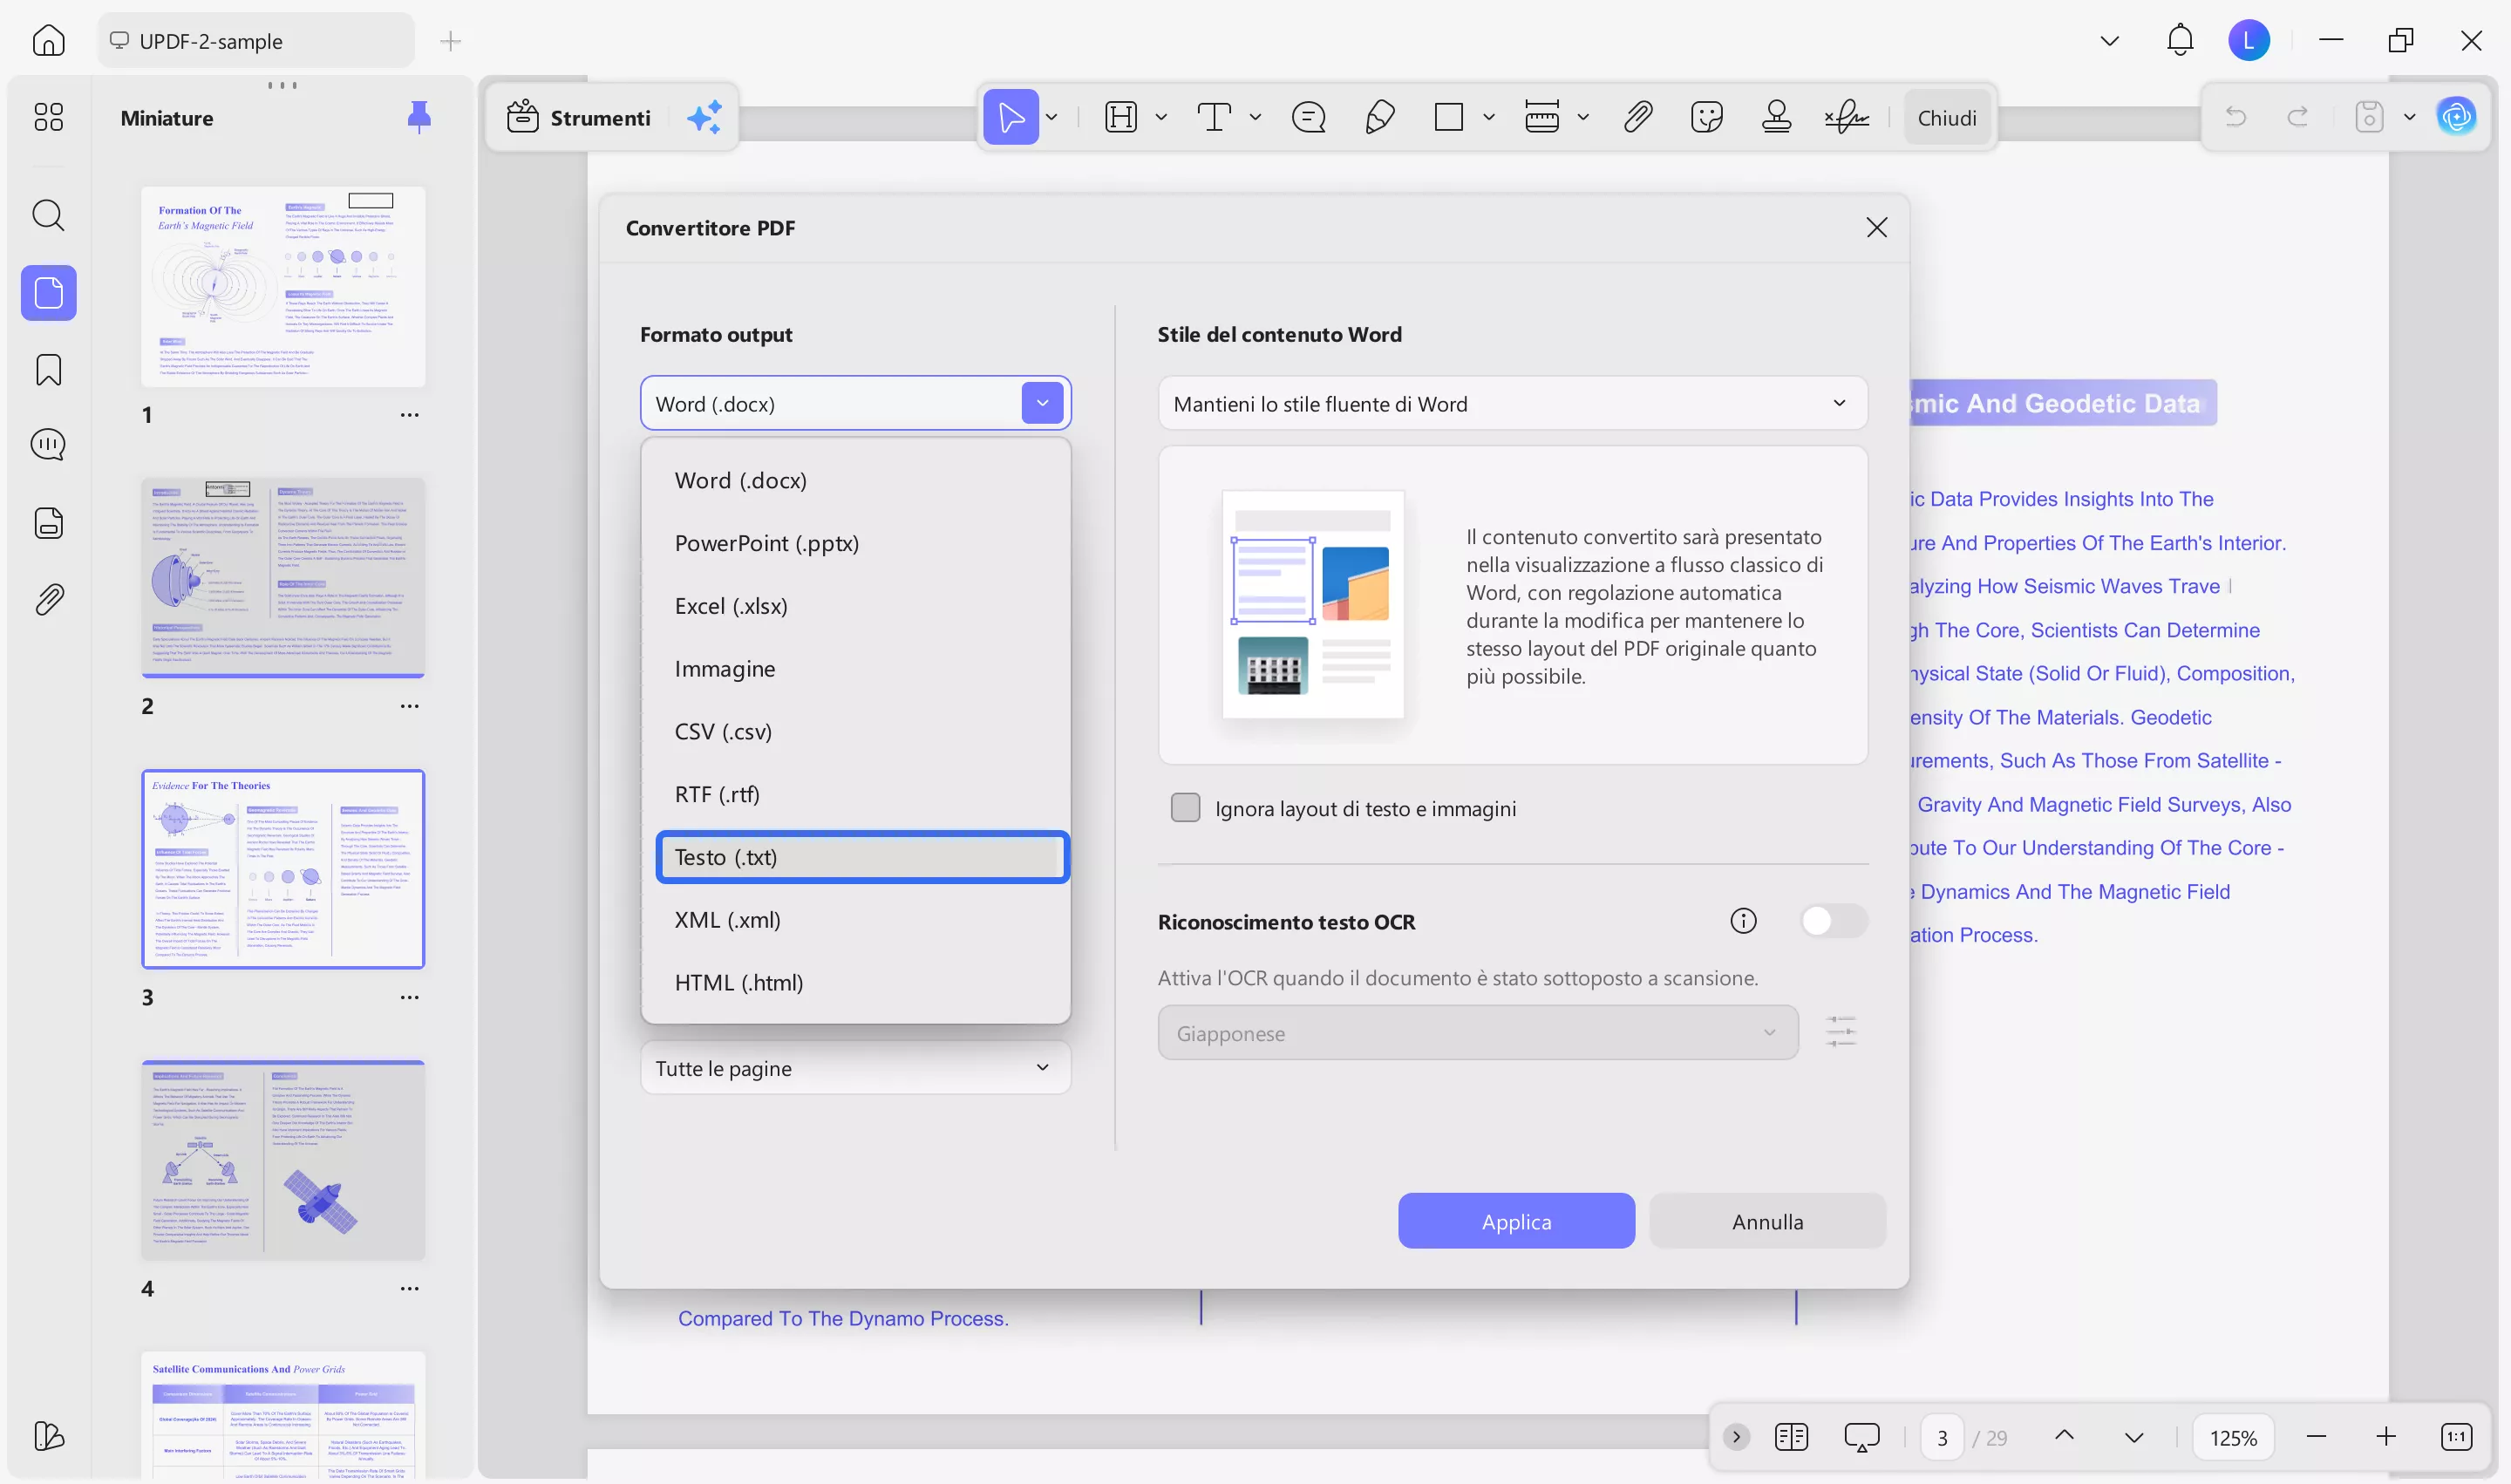2511x1484 pixels.
Task: Select the signature tool icon
Action: coord(1846,117)
